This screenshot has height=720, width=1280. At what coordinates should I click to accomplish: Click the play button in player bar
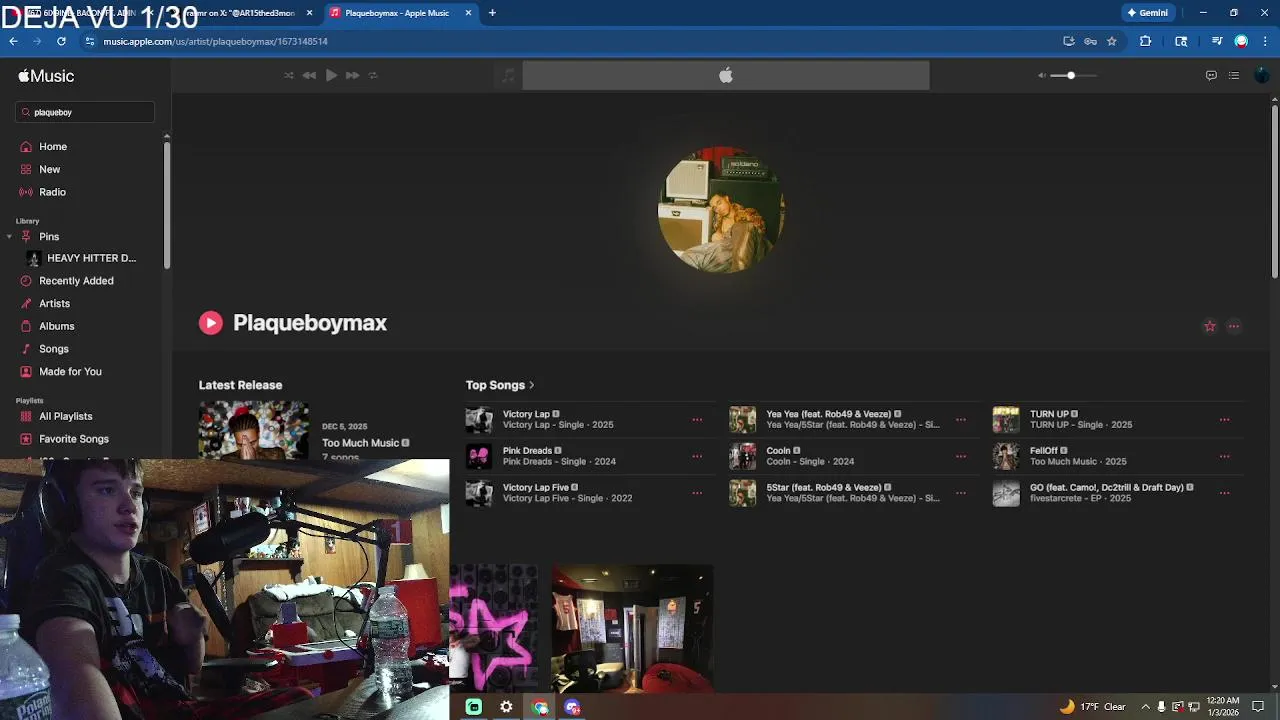tap(331, 75)
